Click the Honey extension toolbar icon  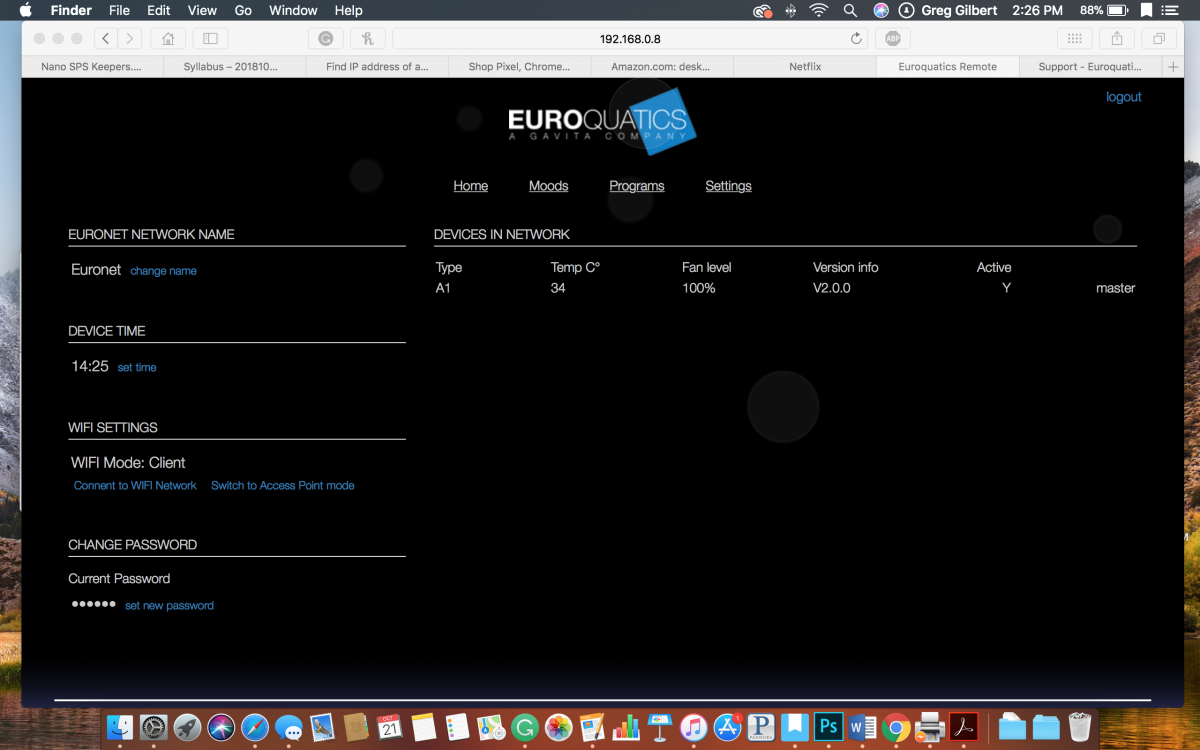point(368,39)
